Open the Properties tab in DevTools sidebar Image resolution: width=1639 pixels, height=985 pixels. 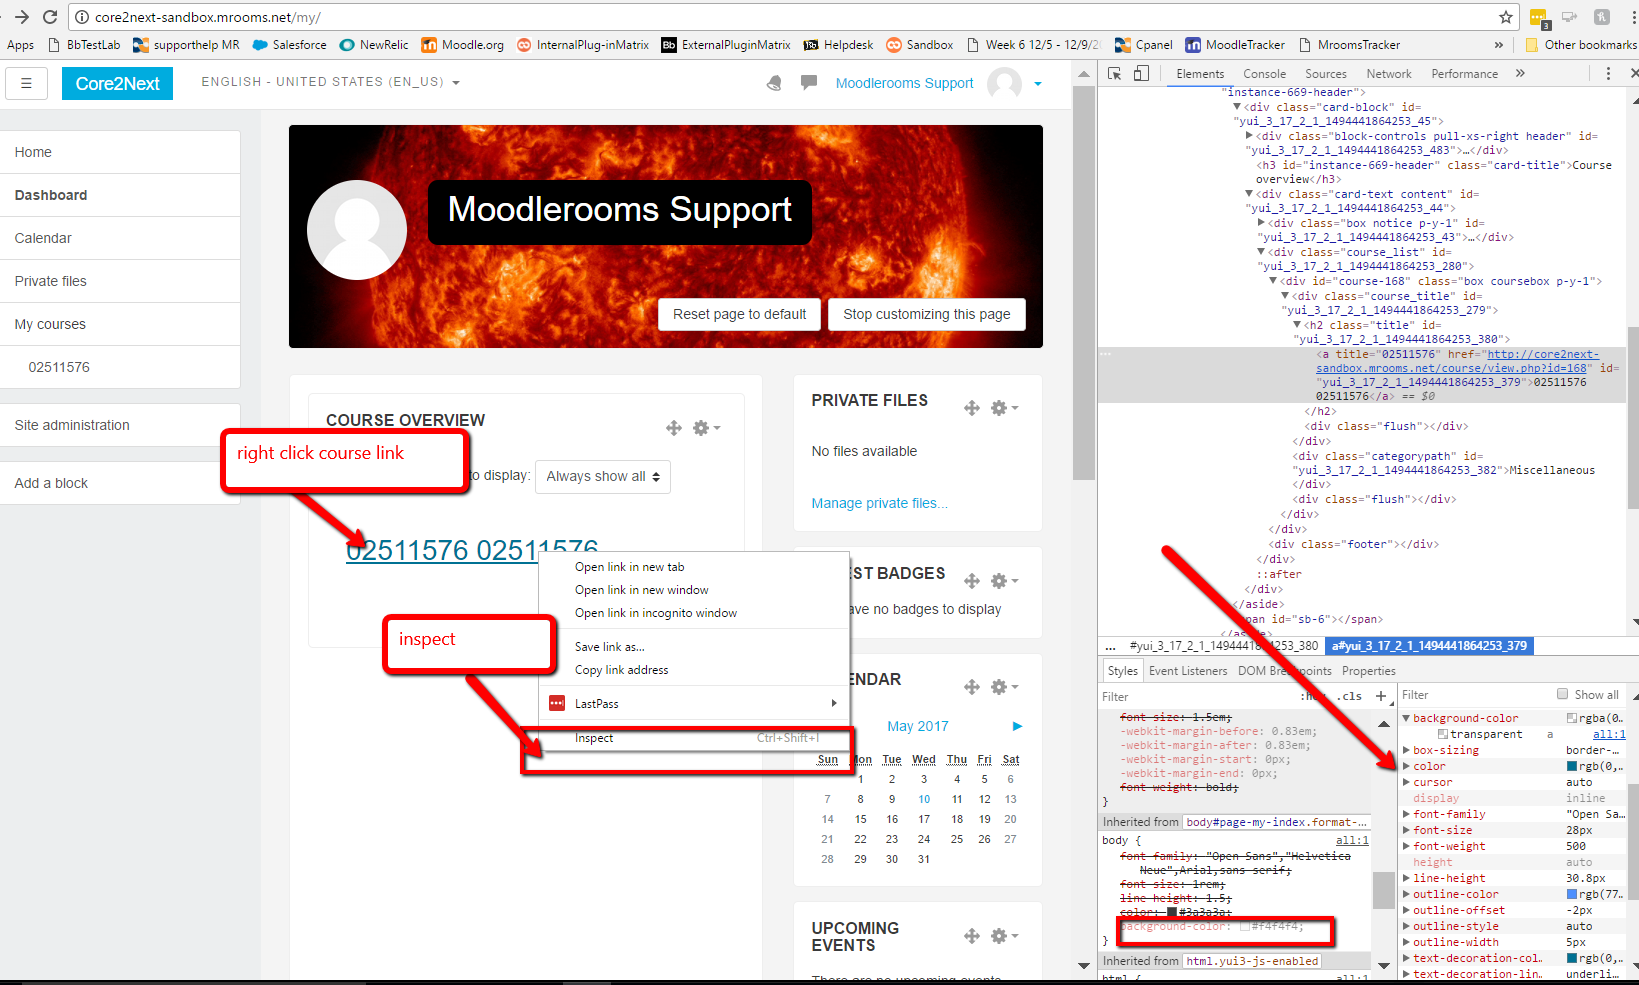pyautogui.click(x=1369, y=671)
